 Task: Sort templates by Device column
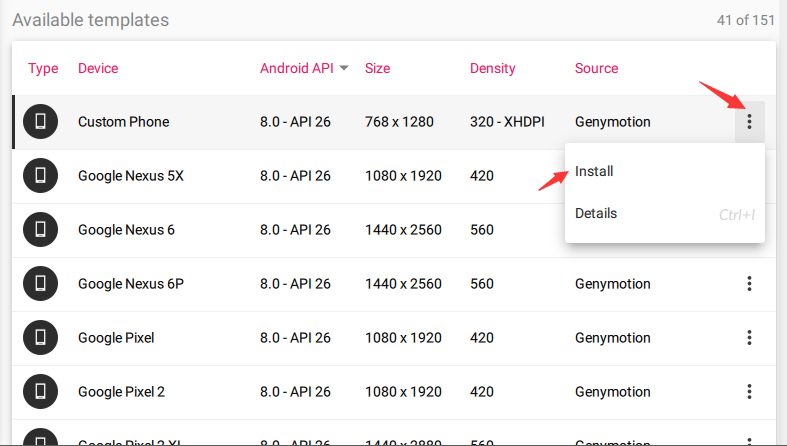(98, 68)
